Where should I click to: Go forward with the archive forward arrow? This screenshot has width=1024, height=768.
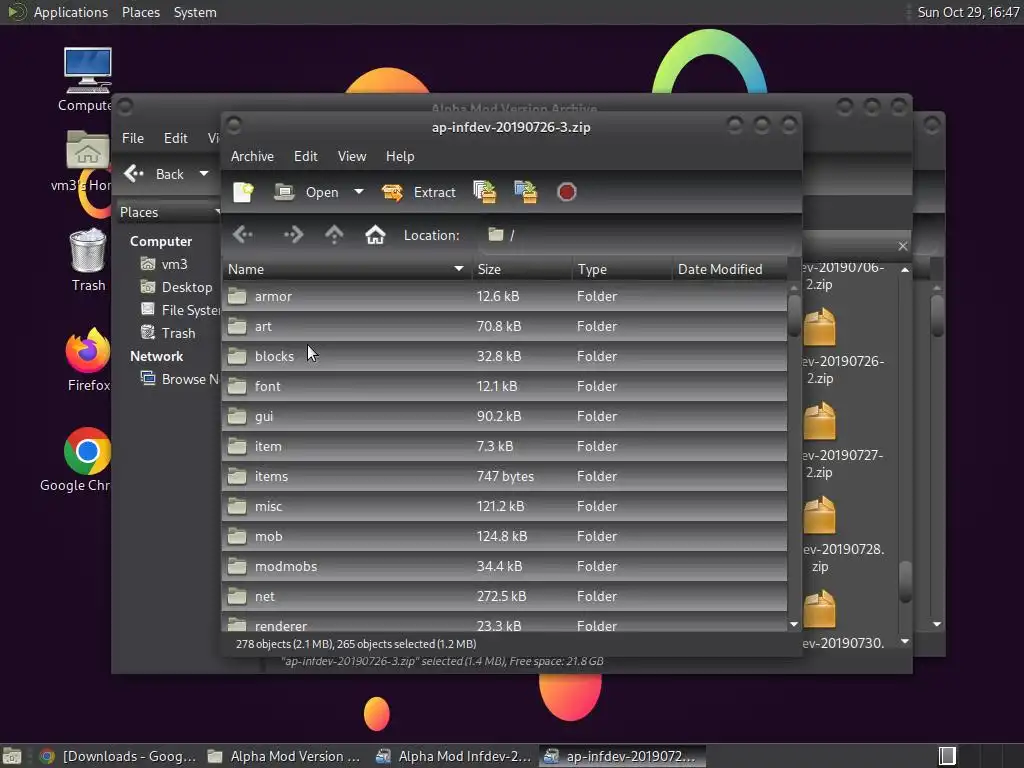click(293, 234)
